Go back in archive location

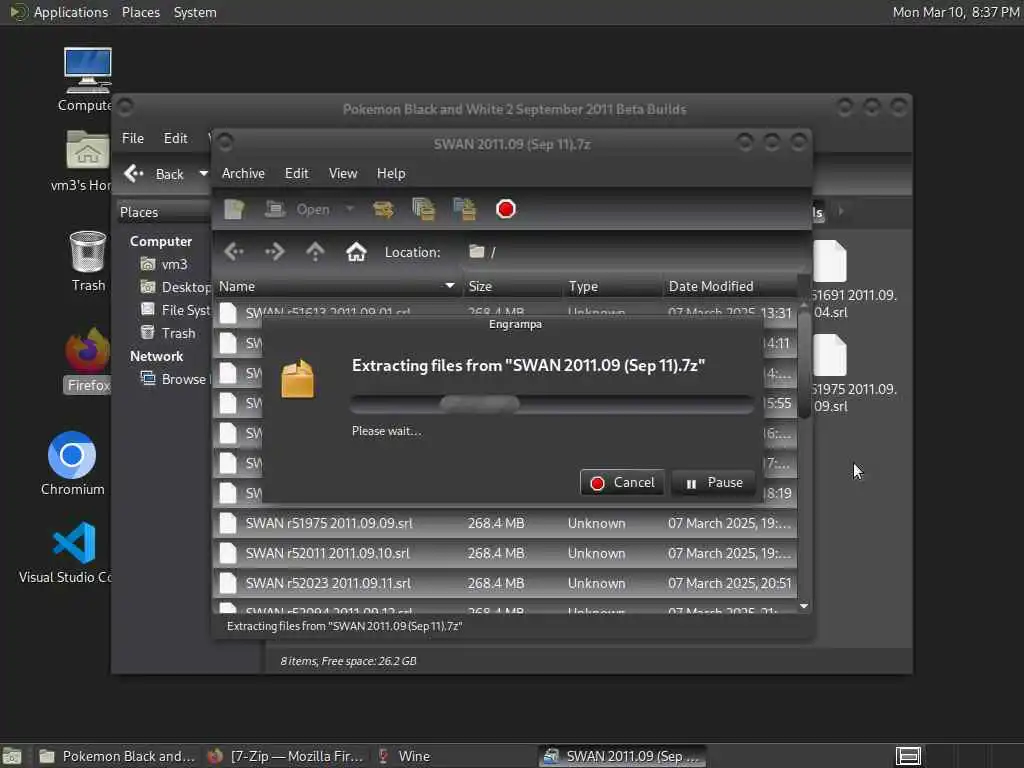(234, 252)
